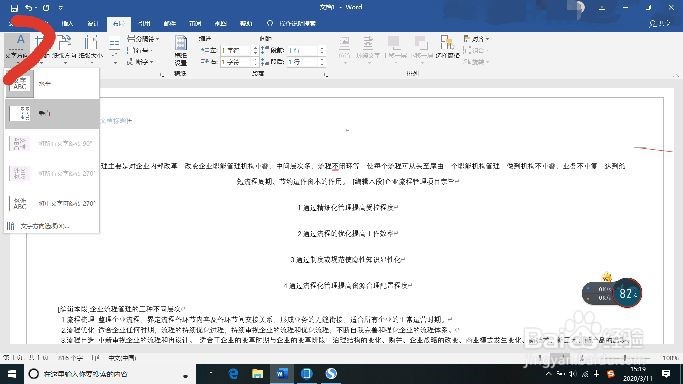Open the Line Numbers (行号) dropdown
The height and width of the screenshot is (384, 683).
coord(139,51)
